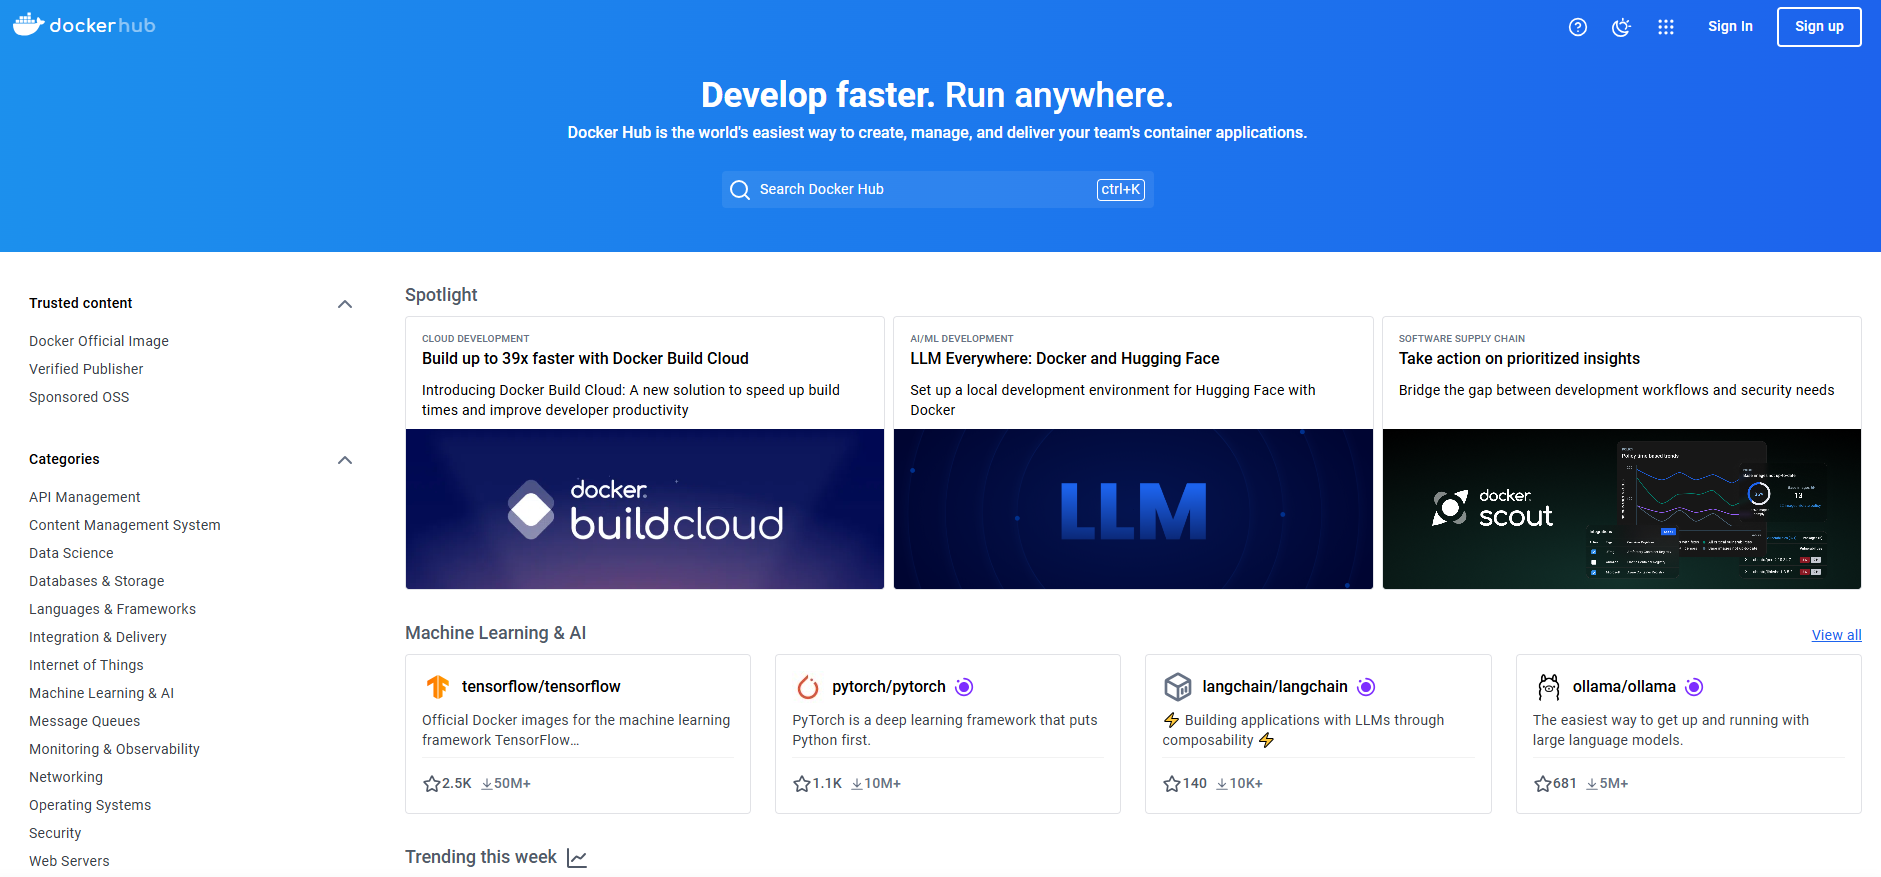This screenshot has height=877, width=1881.
Task: Open Monitoring & Observability category
Action: [x=115, y=749]
